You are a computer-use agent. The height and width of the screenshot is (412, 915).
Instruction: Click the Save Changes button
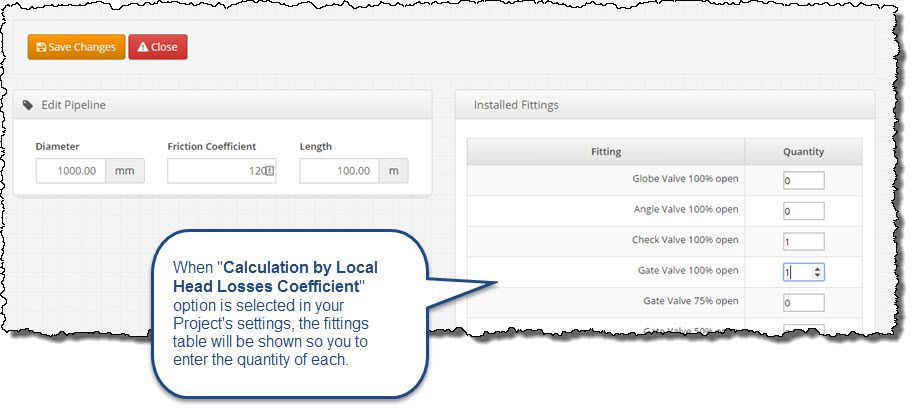75,47
